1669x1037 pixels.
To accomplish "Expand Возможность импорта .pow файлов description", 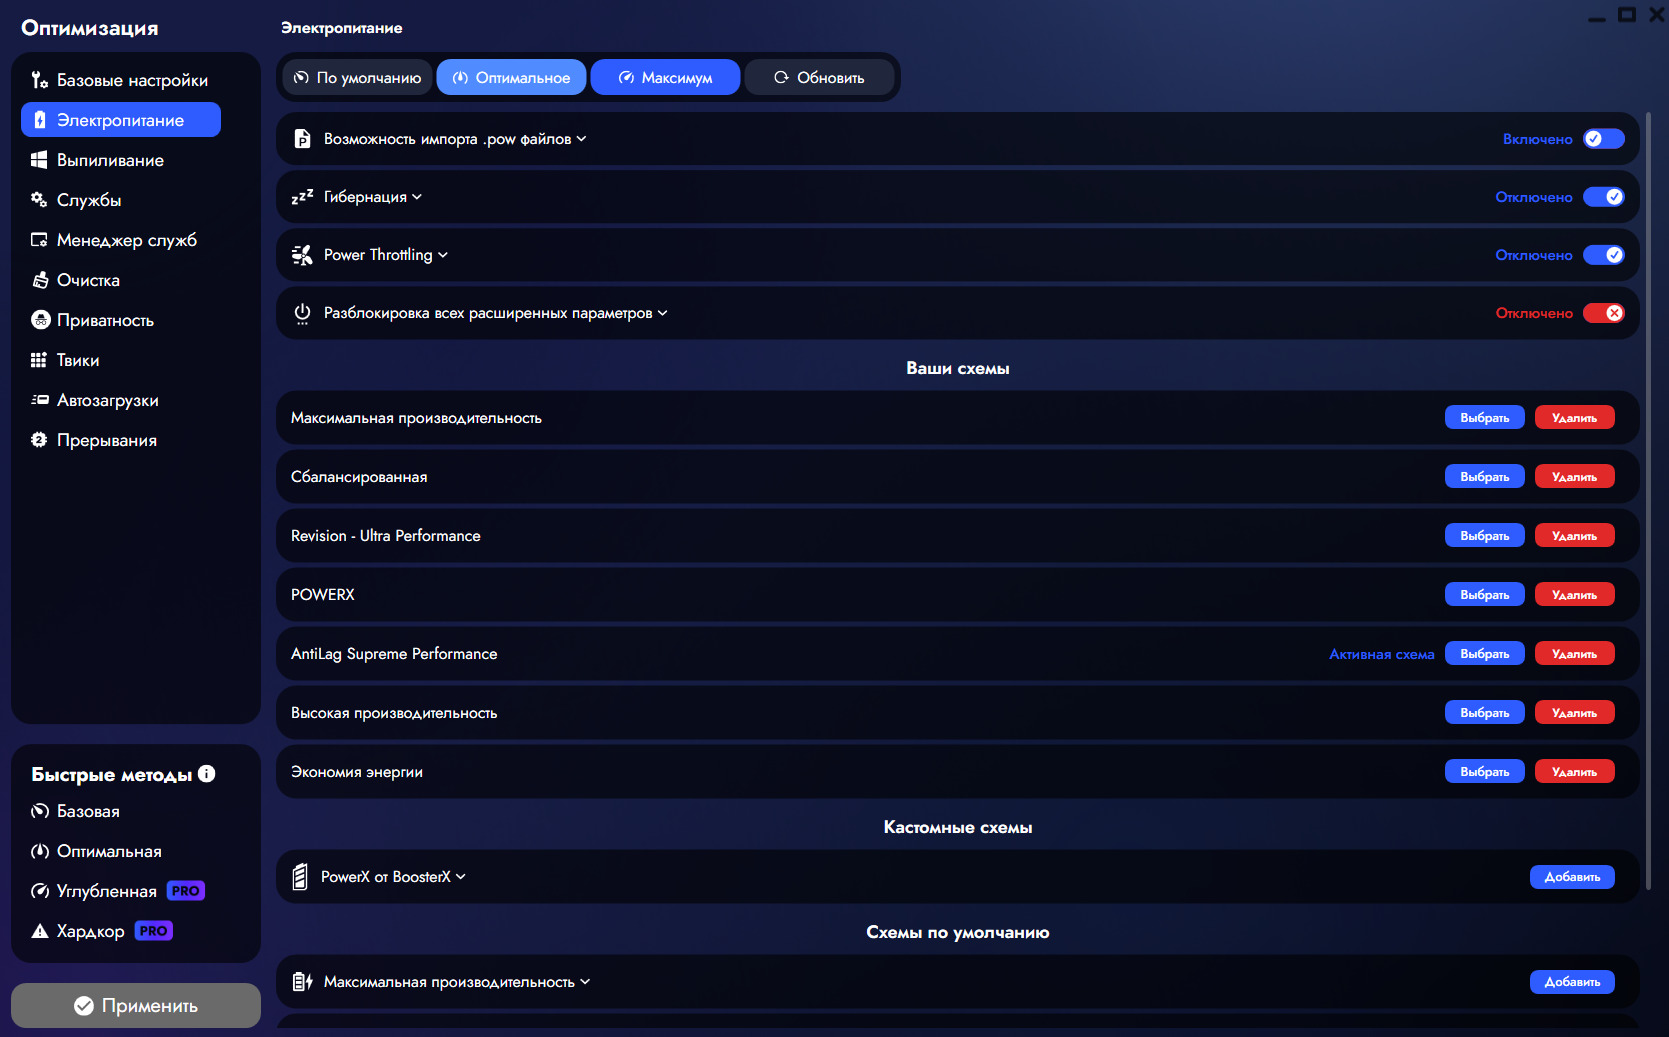I will pyautogui.click(x=582, y=139).
